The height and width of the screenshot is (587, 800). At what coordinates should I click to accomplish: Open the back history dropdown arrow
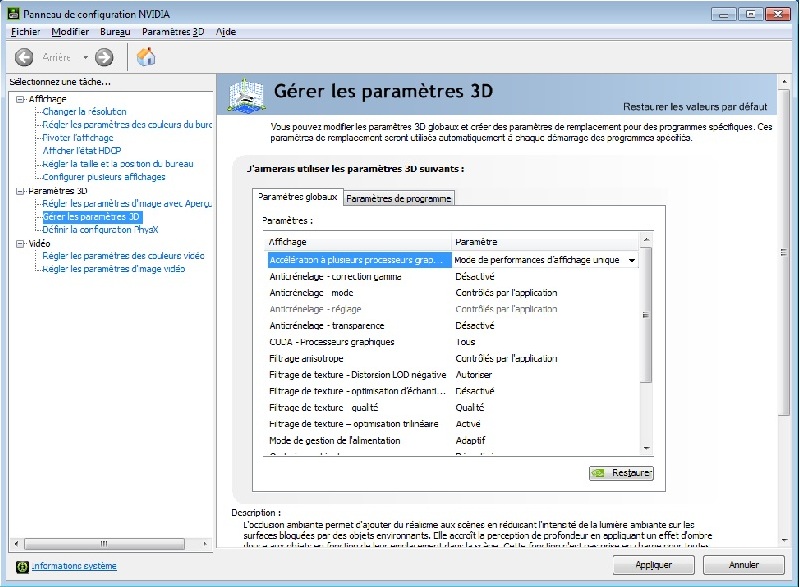click(x=86, y=57)
